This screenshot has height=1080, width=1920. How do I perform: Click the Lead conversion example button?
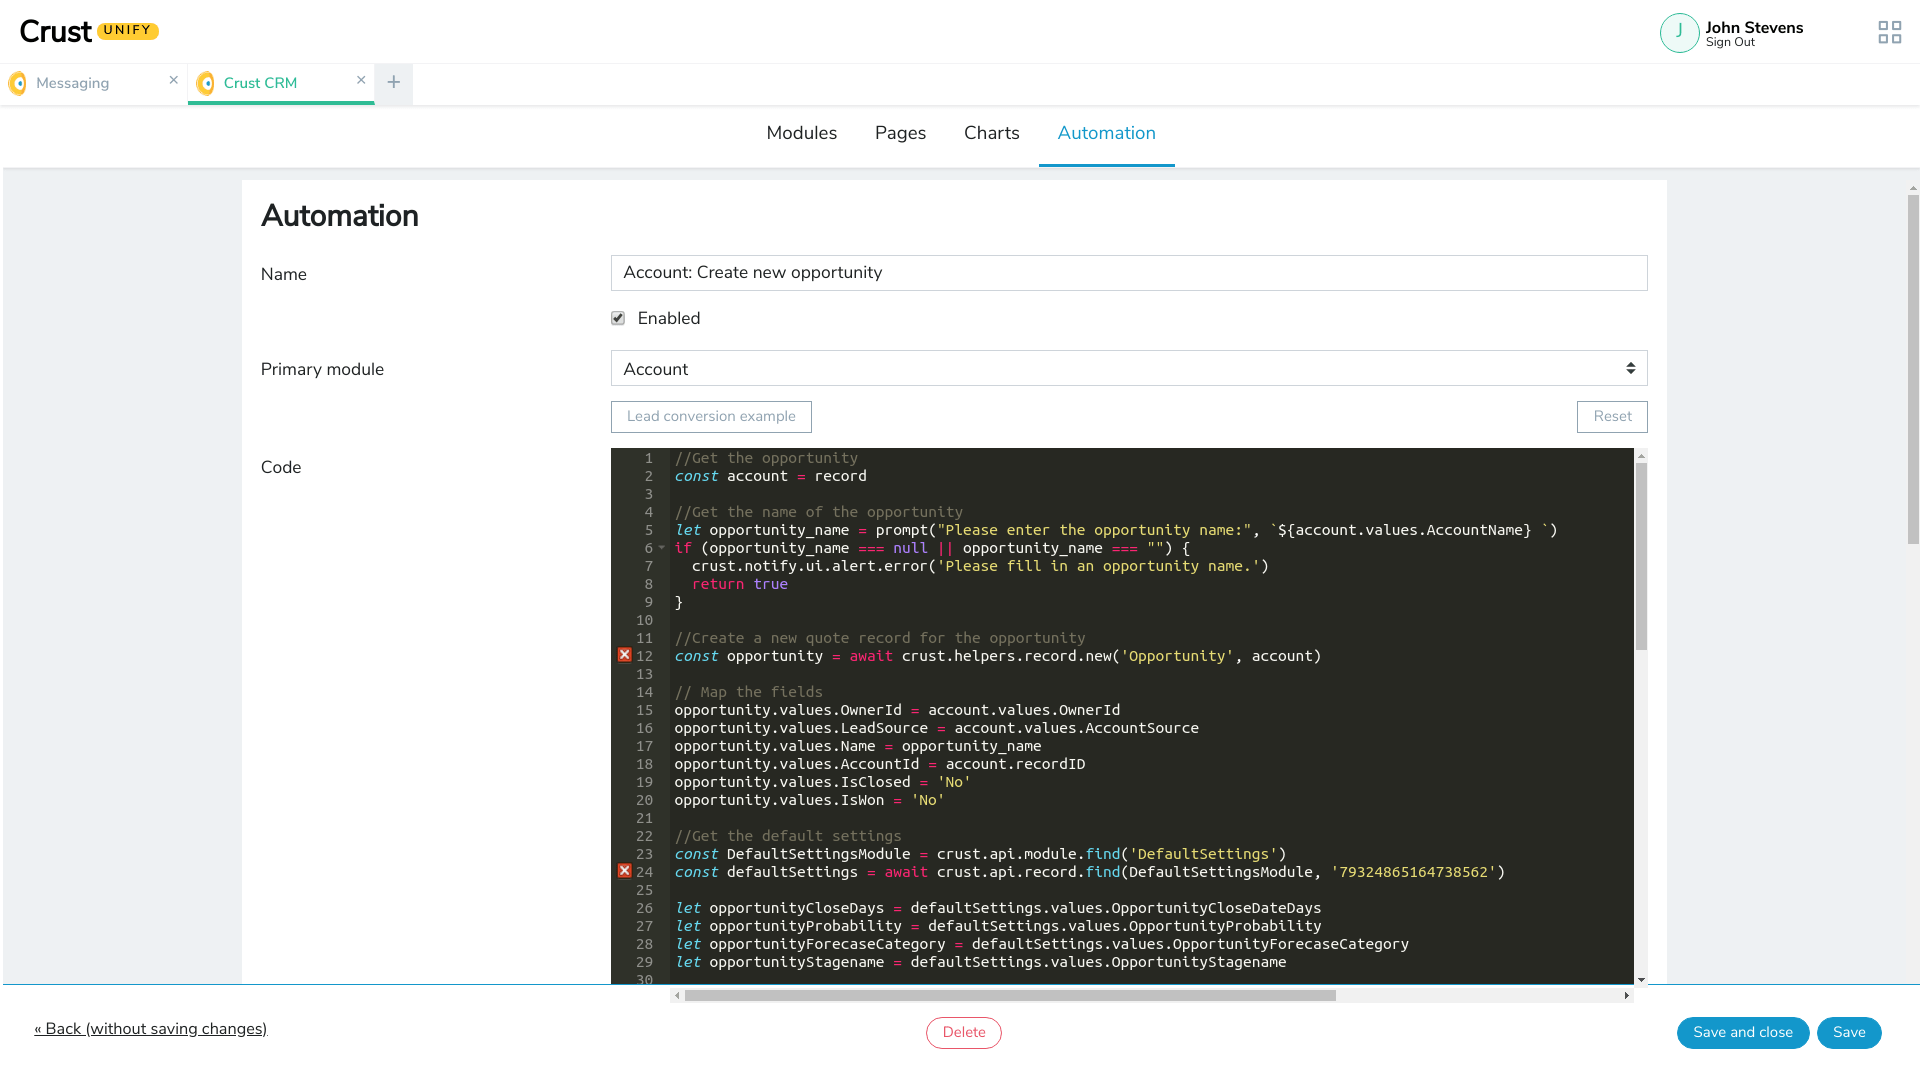click(x=711, y=416)
